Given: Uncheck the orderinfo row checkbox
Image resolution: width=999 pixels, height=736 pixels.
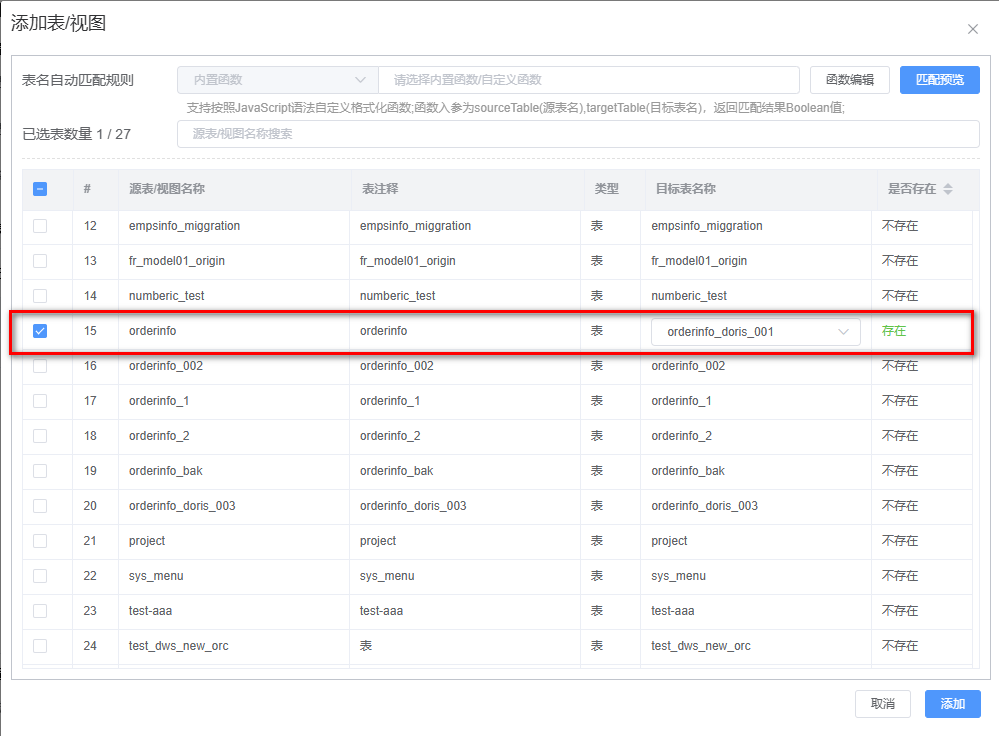Looking at the screenshot, I should pyautogui.click(x=40, y=331).
